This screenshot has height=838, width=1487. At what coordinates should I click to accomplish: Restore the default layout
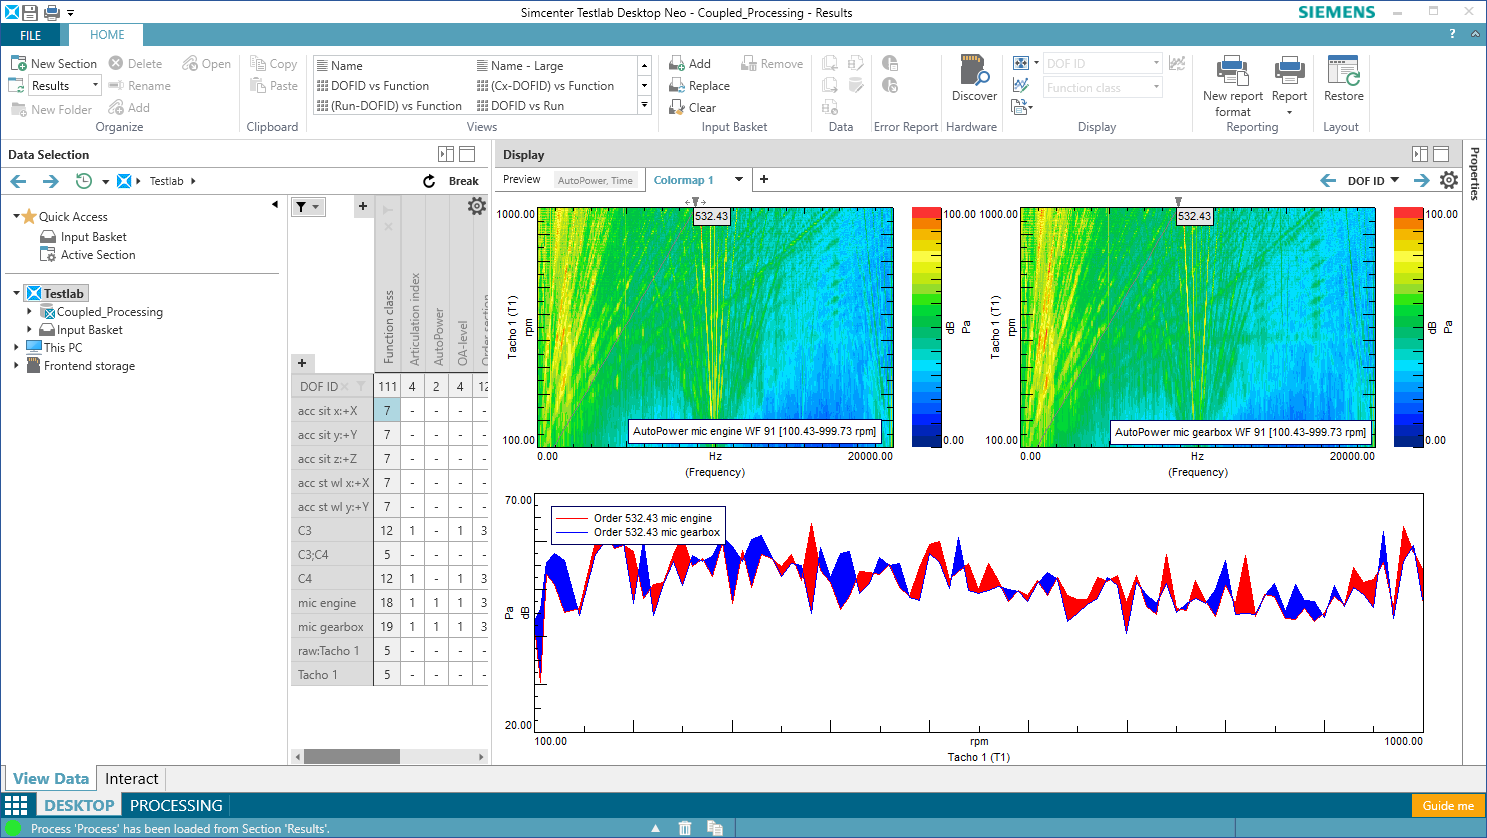point(1343,79)
